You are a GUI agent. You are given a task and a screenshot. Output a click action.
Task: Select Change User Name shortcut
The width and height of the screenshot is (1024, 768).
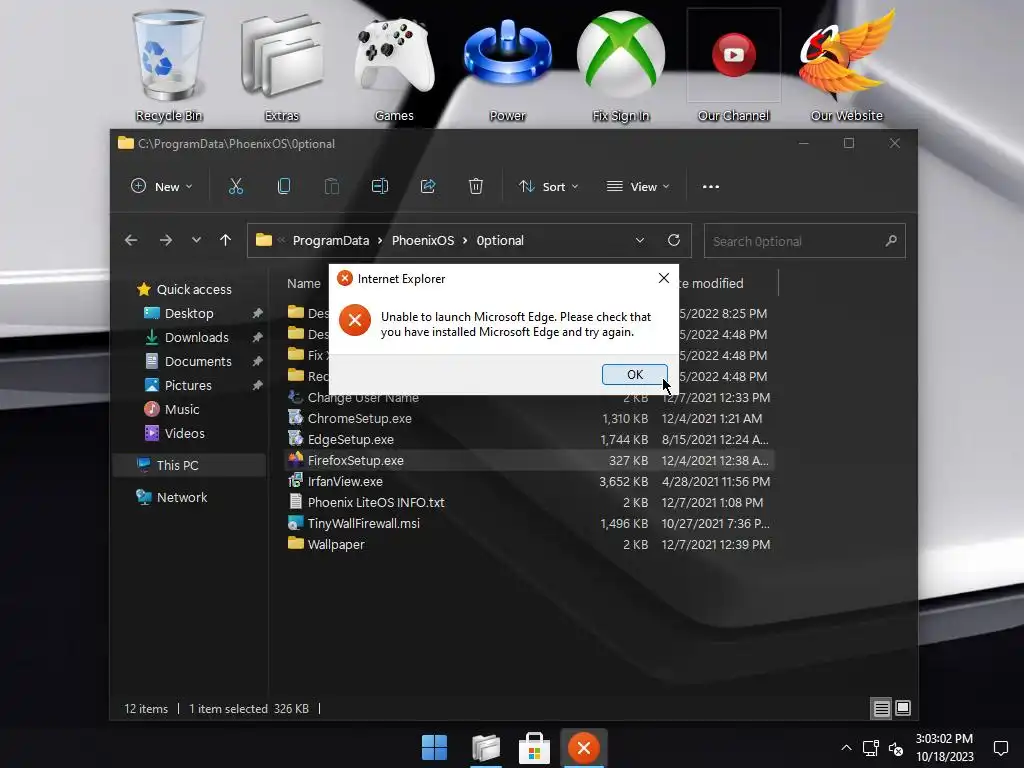[x=530, y=398]
